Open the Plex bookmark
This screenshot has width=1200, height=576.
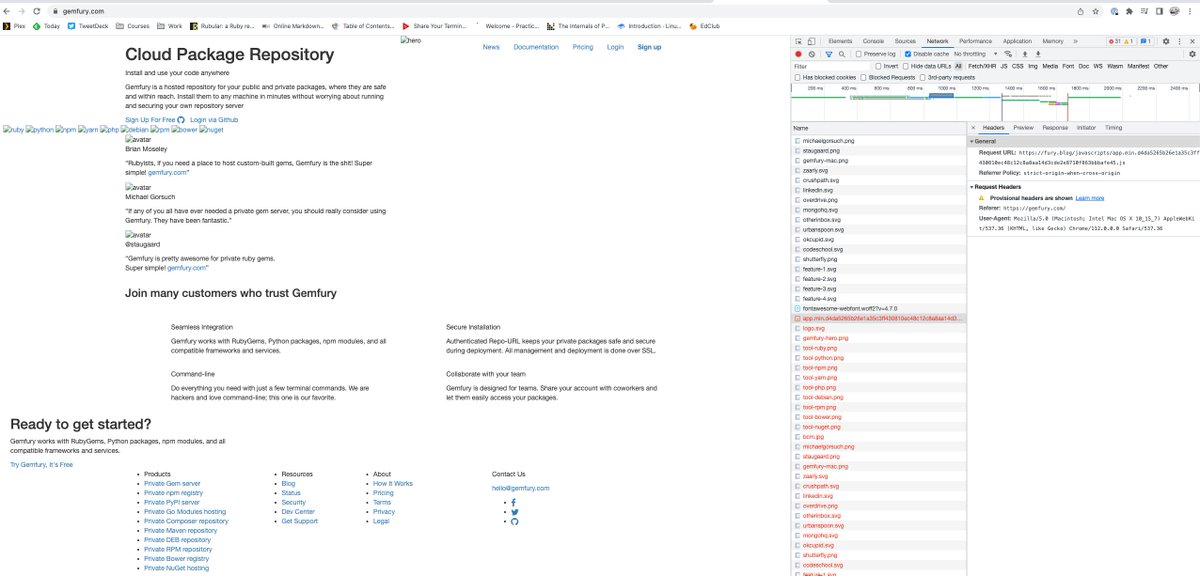coord(15,26)
